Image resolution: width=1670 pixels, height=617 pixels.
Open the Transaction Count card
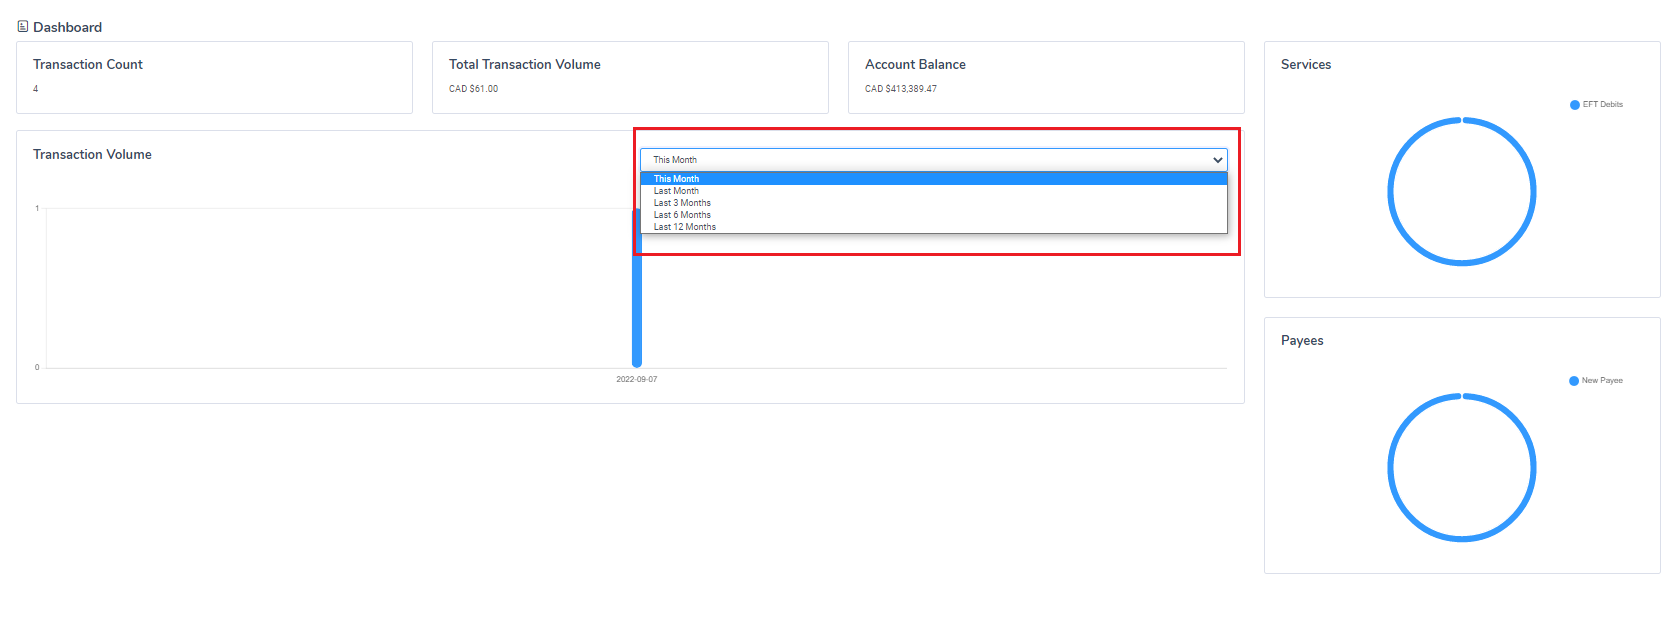pyautogui.click(x=214, y=77)
